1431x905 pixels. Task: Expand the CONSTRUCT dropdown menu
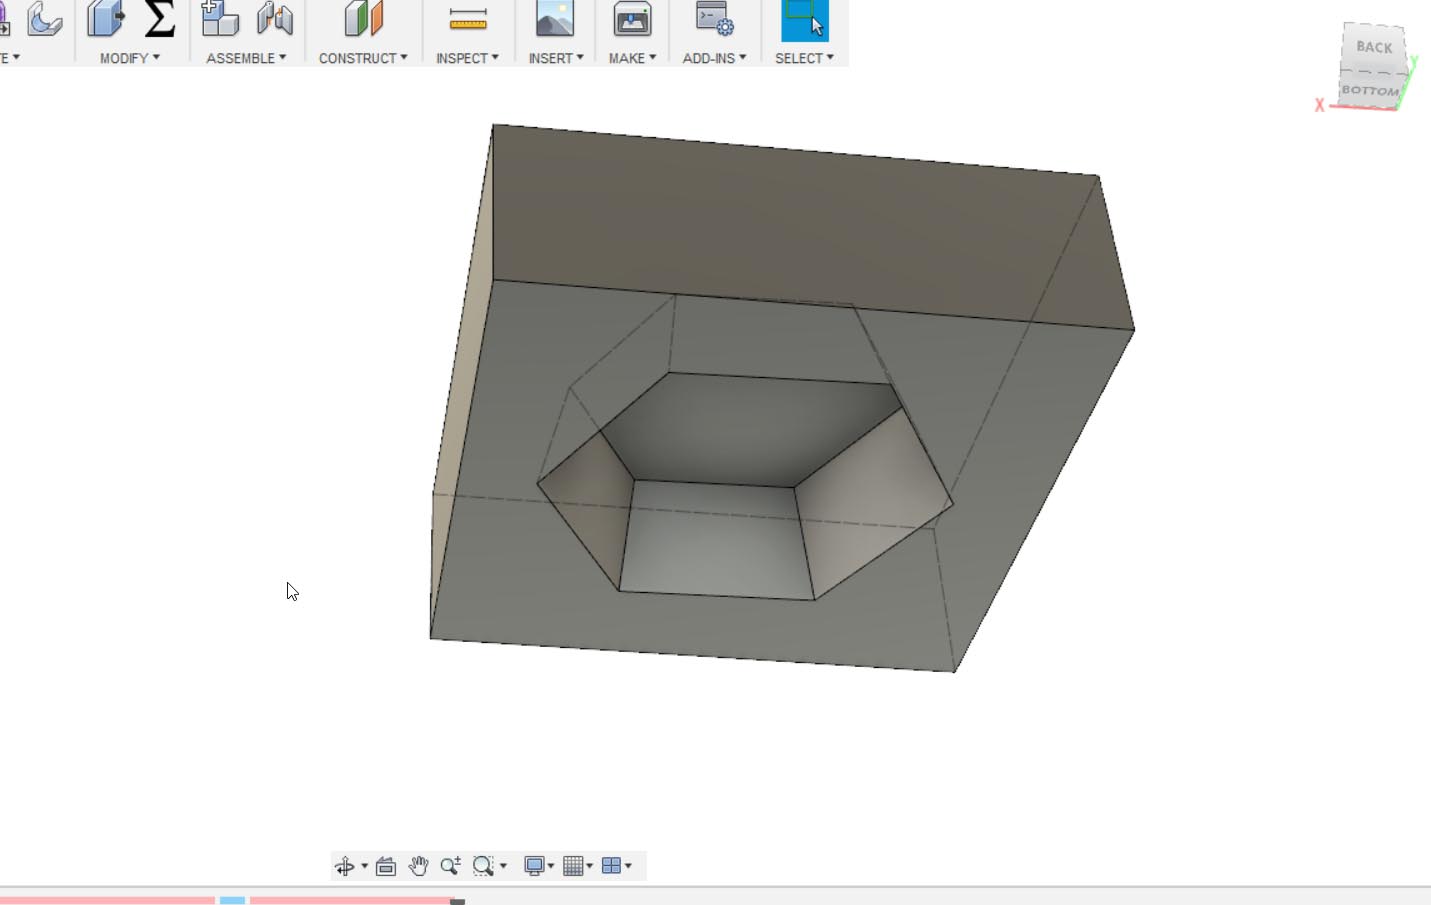[x=363, y=58]
